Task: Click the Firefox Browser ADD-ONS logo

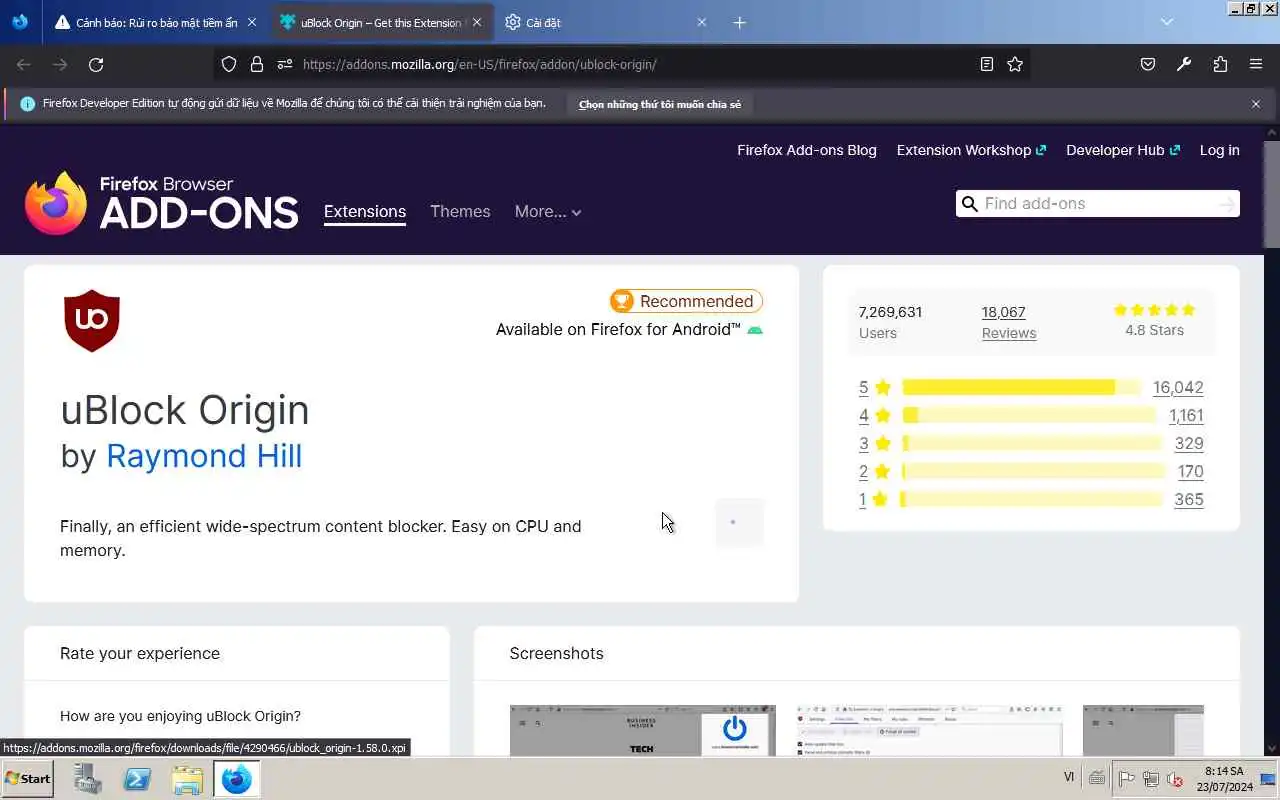Action: tap(161, 203)
